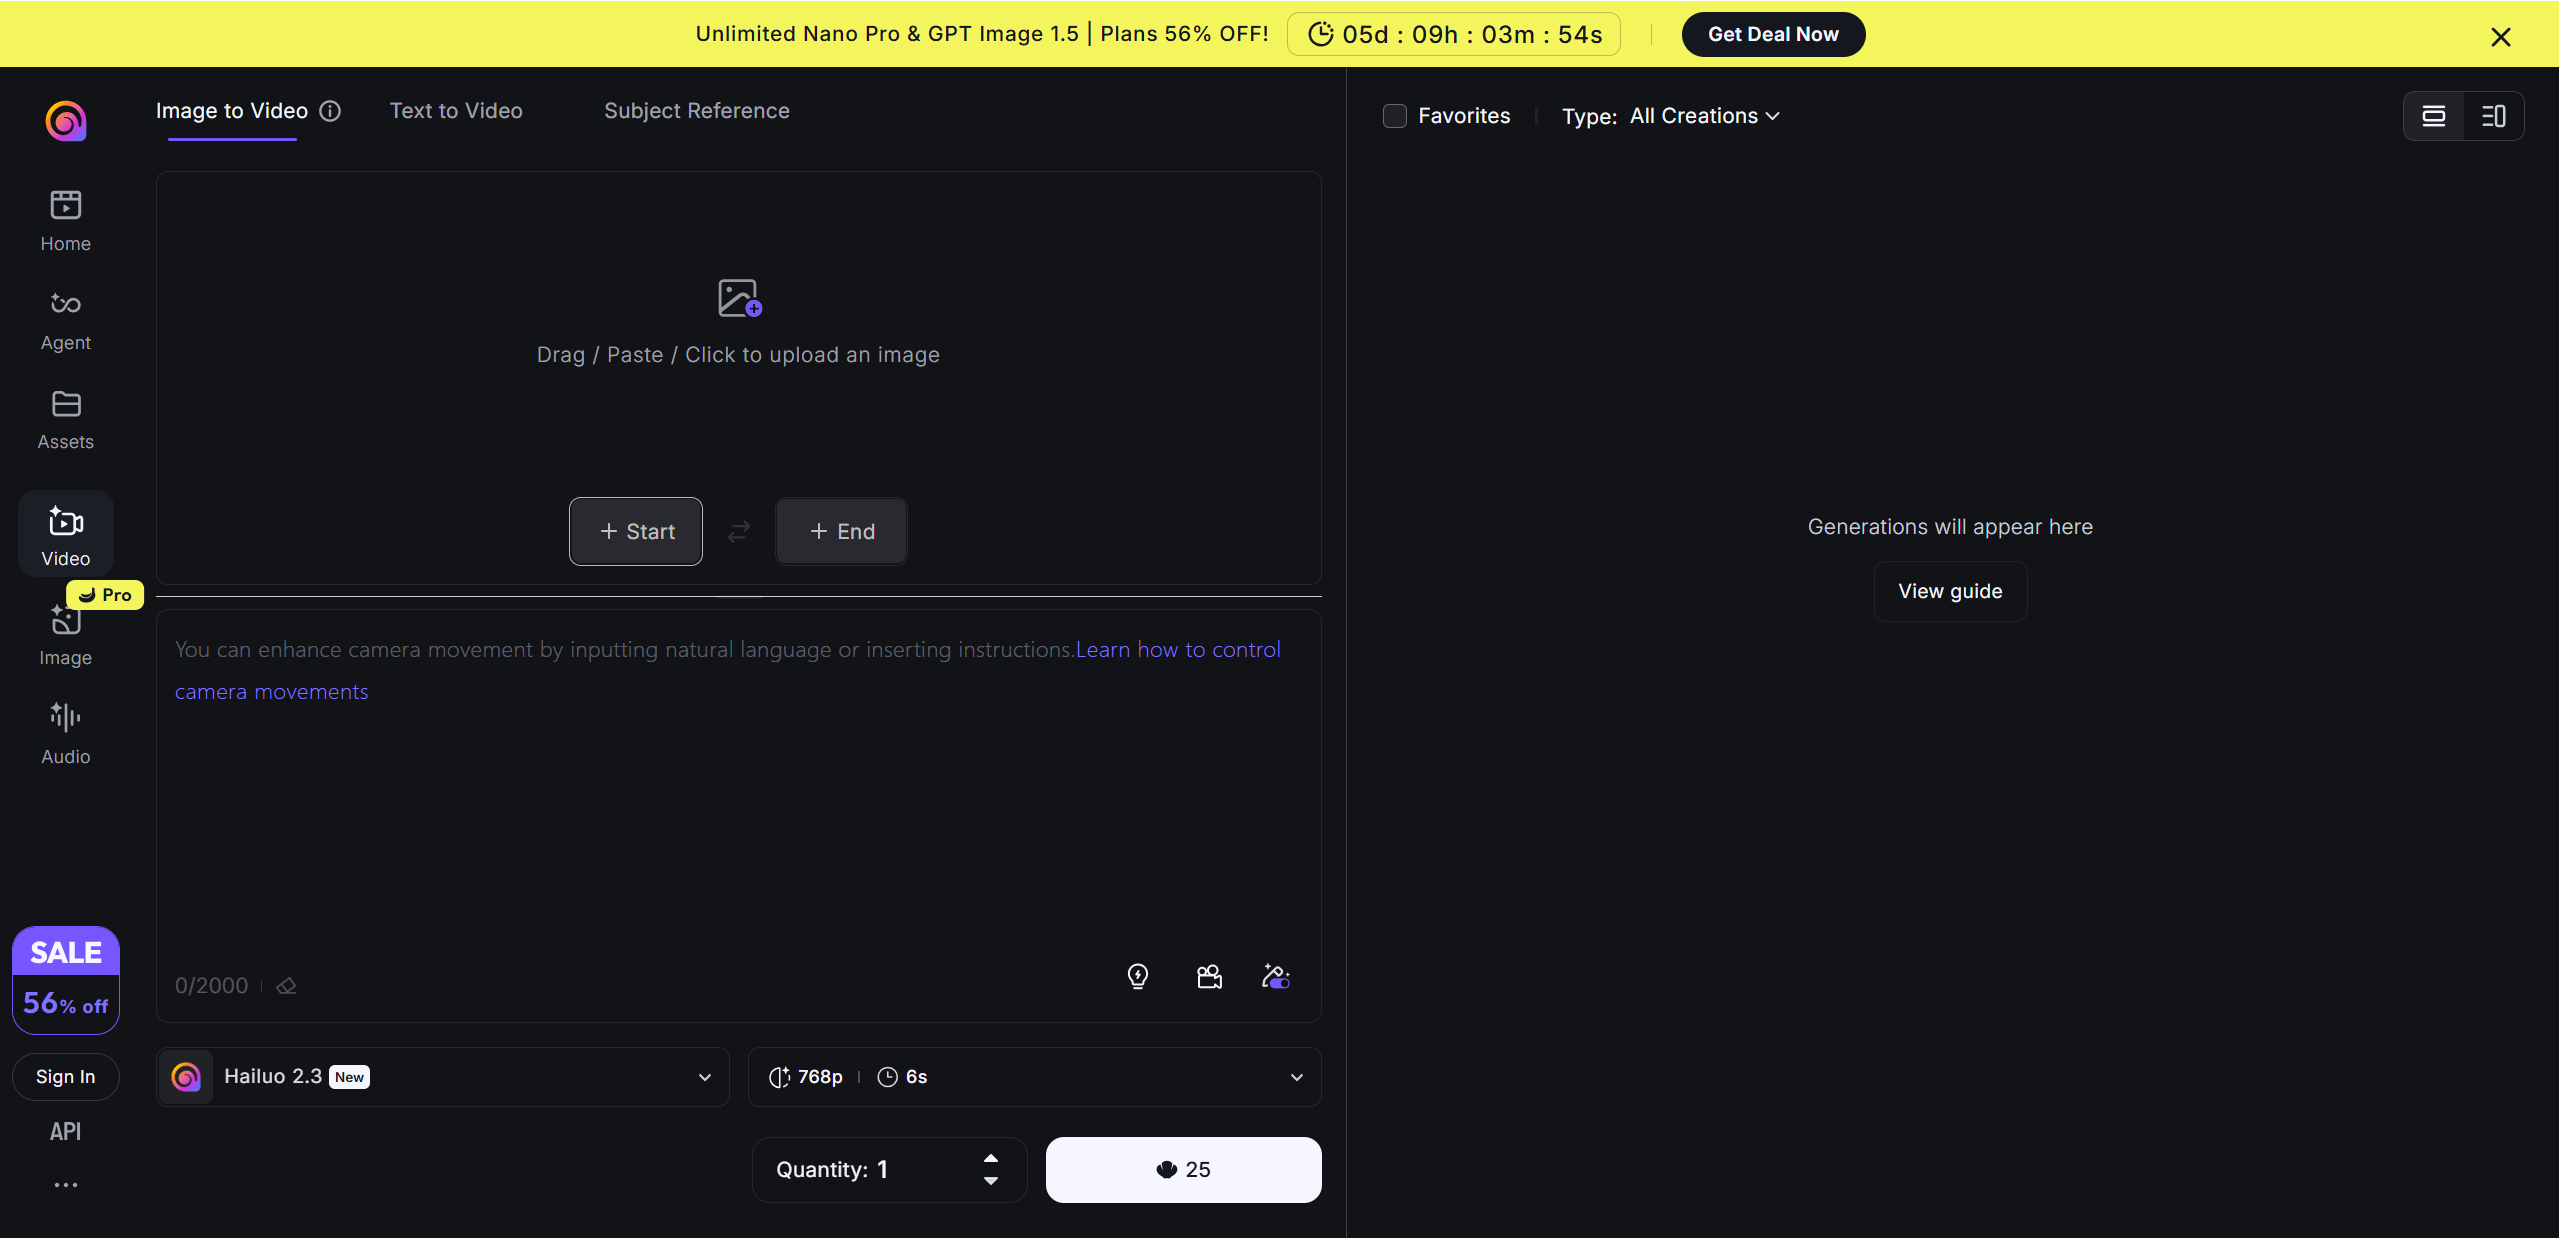The height and width of the screenshot is (1238, 2559).
Task: Clear the prompt using the eraser icon
Action: coord(287,985)
